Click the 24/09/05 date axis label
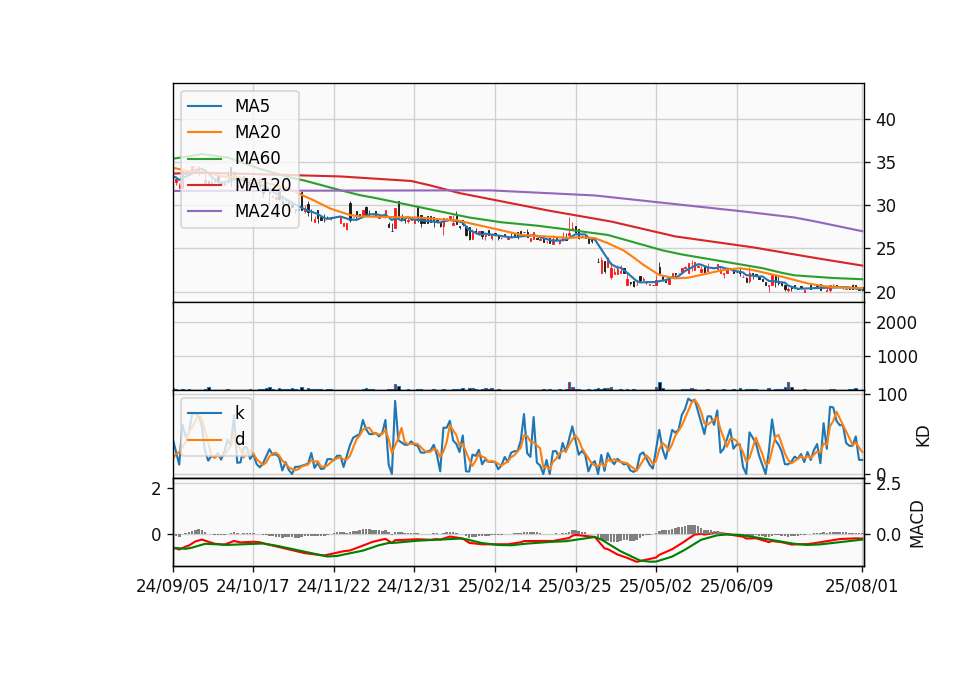Screen dimensions: 960x690 click(173, 586)
